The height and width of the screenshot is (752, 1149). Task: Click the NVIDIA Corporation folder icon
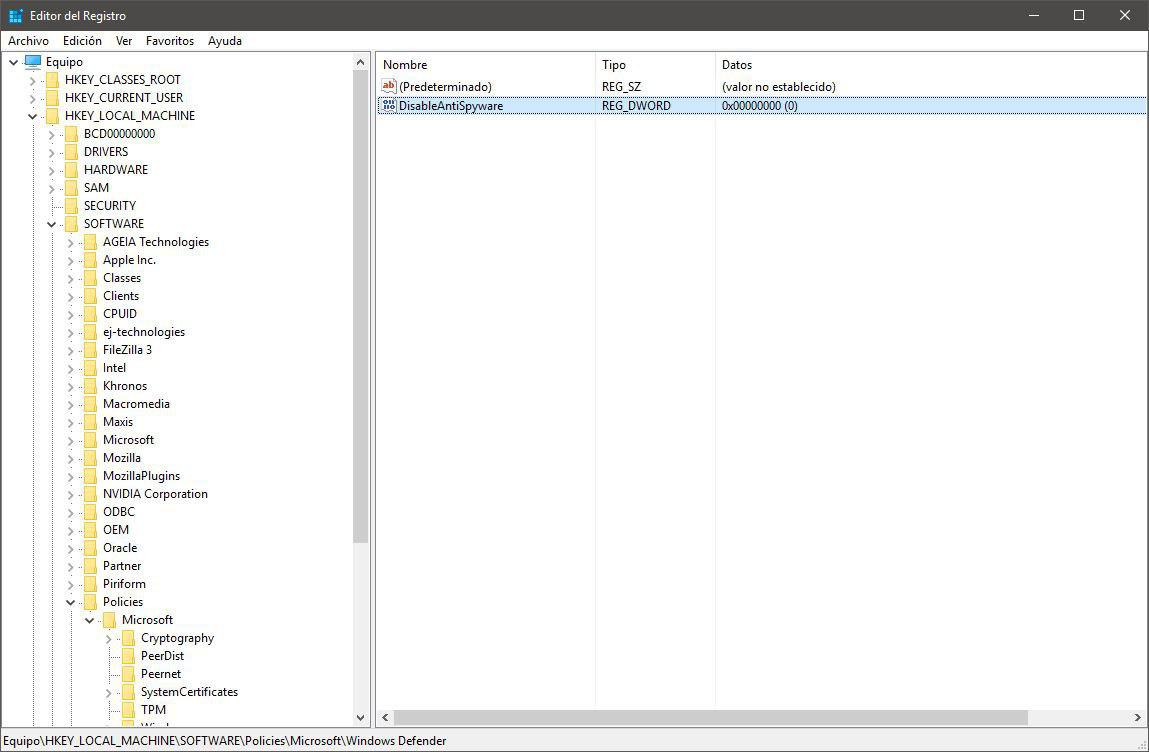point(91,494)
